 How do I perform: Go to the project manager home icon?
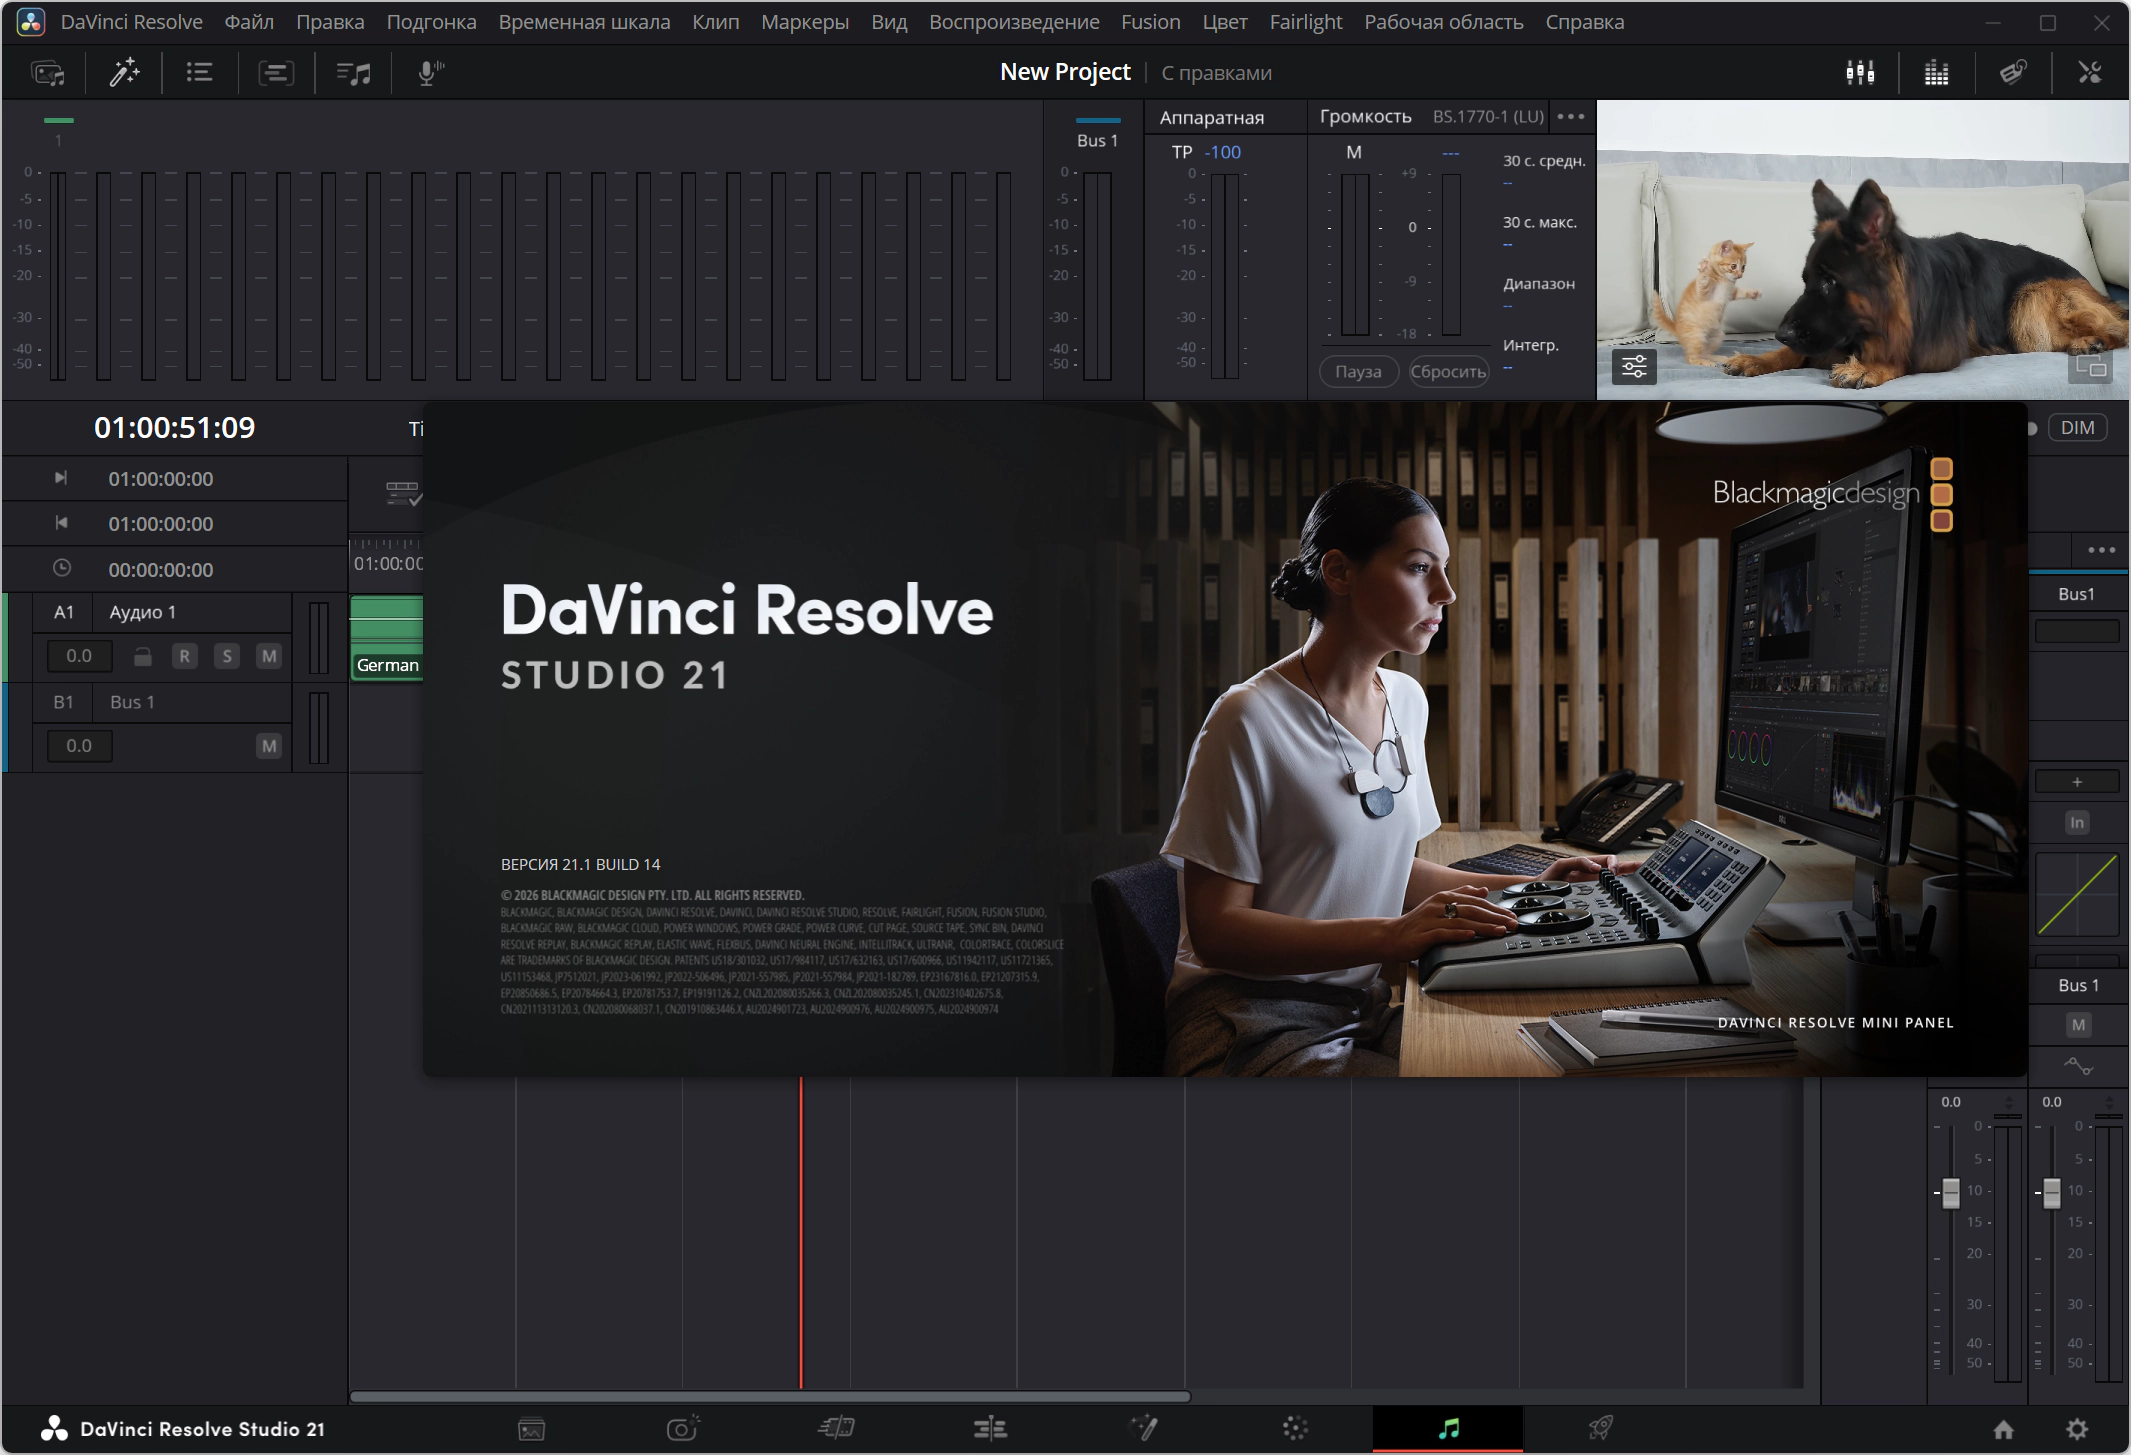[2003, 1429]
